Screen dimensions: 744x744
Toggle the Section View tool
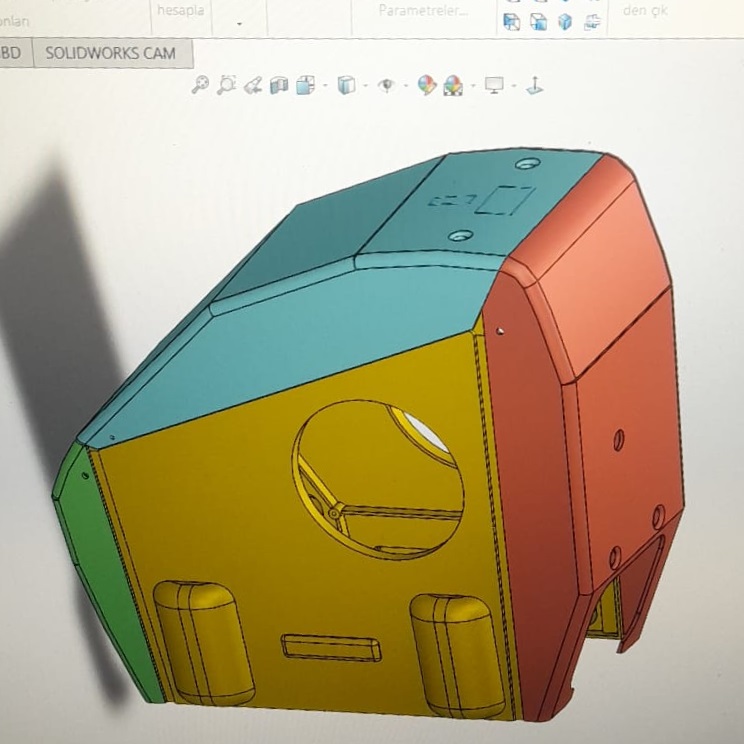(279, 85)
